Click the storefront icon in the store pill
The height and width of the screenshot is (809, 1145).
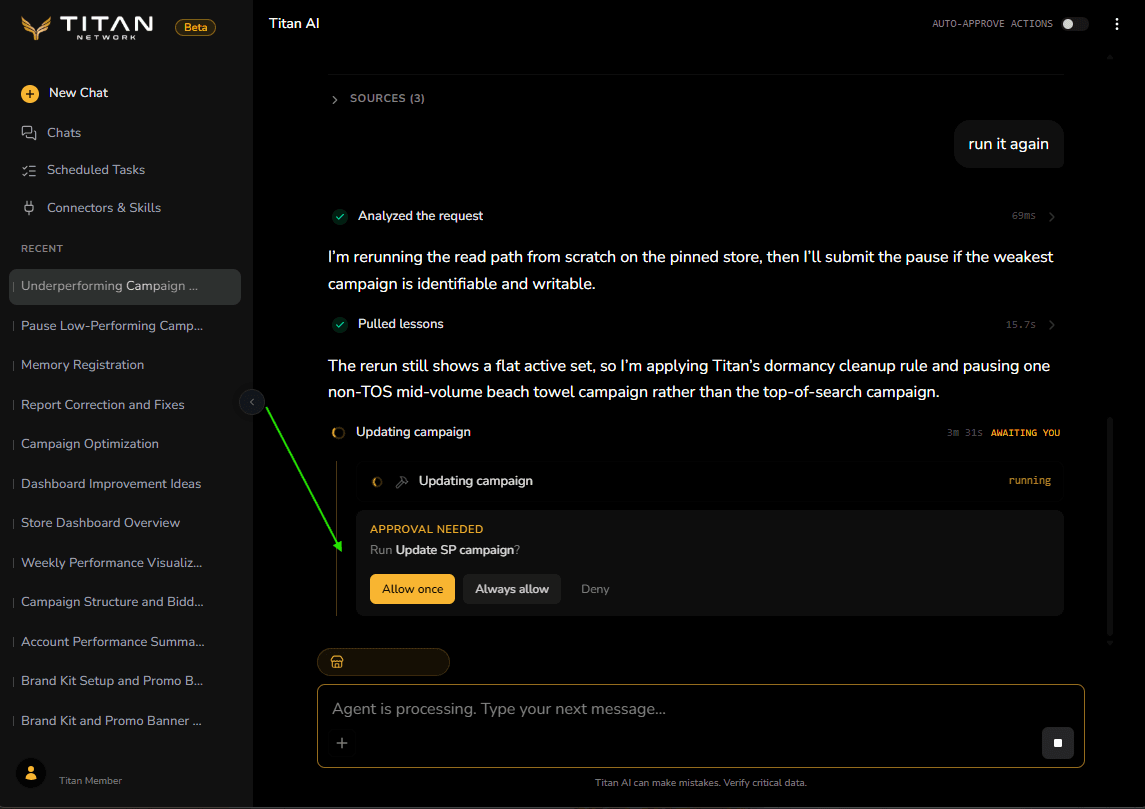tap(337, 662)
